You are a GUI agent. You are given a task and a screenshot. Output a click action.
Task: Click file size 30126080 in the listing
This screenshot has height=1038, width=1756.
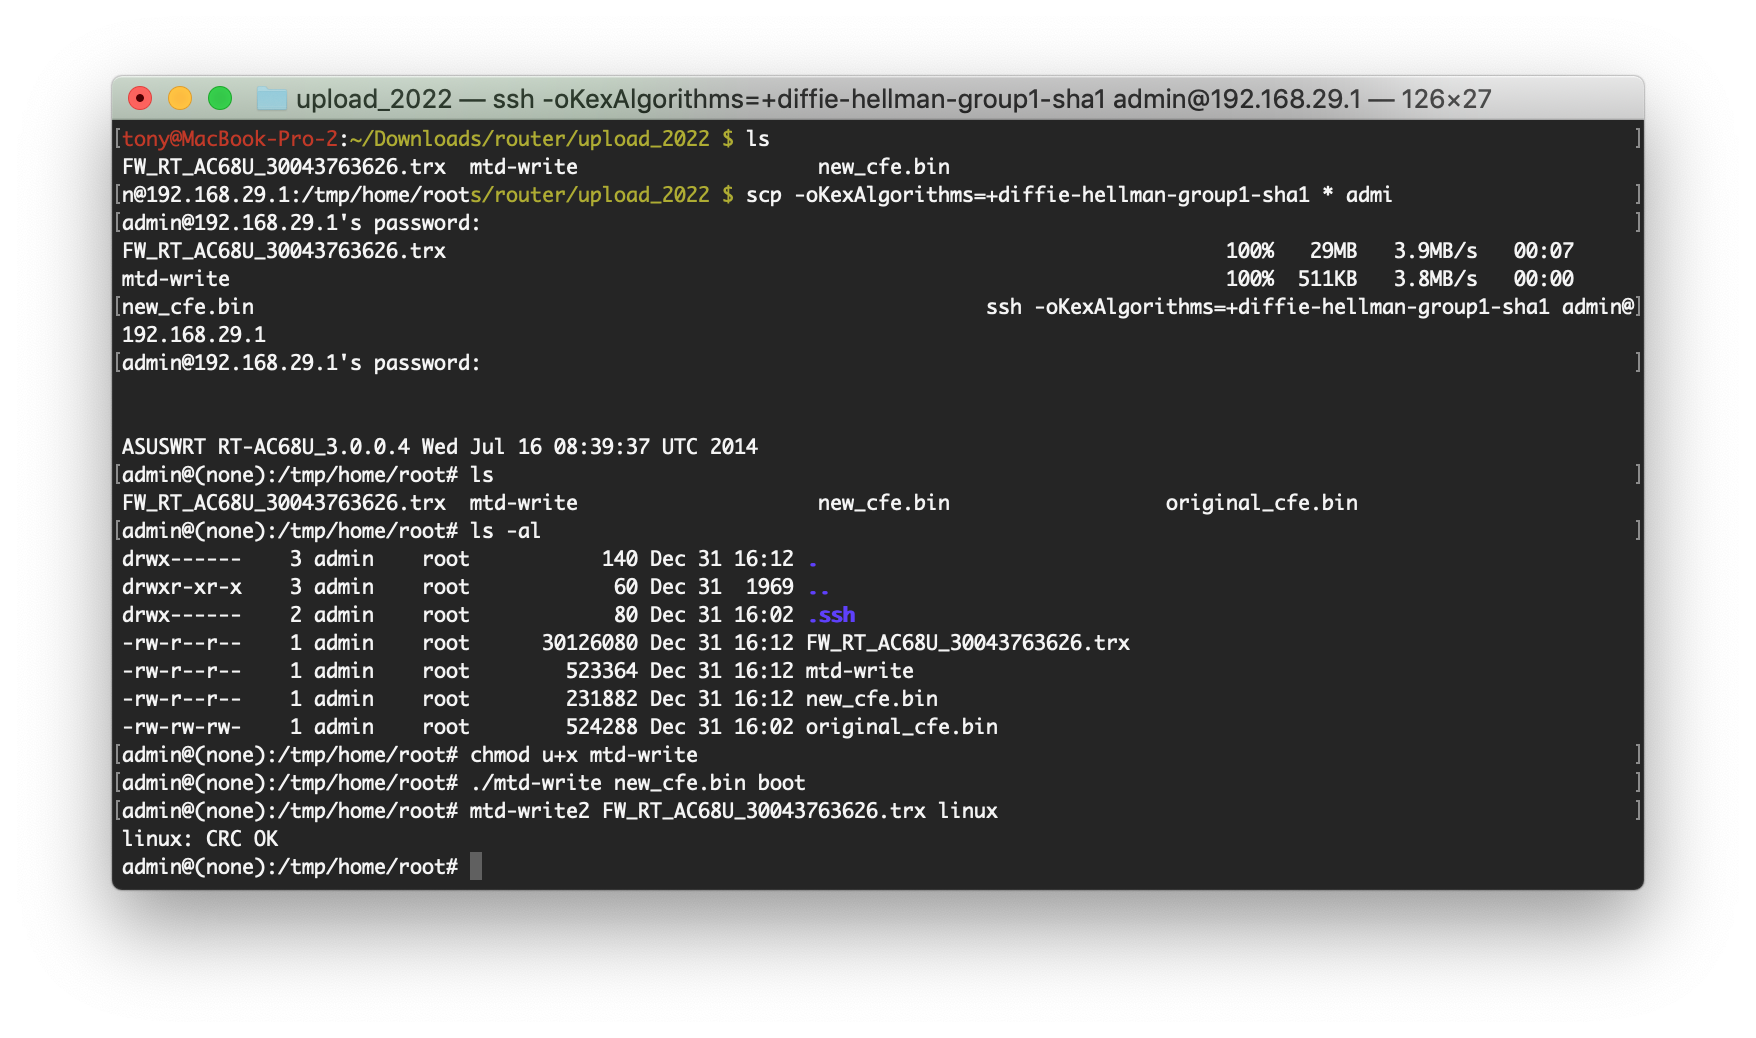pyautogui.click(x=589, y=643)
